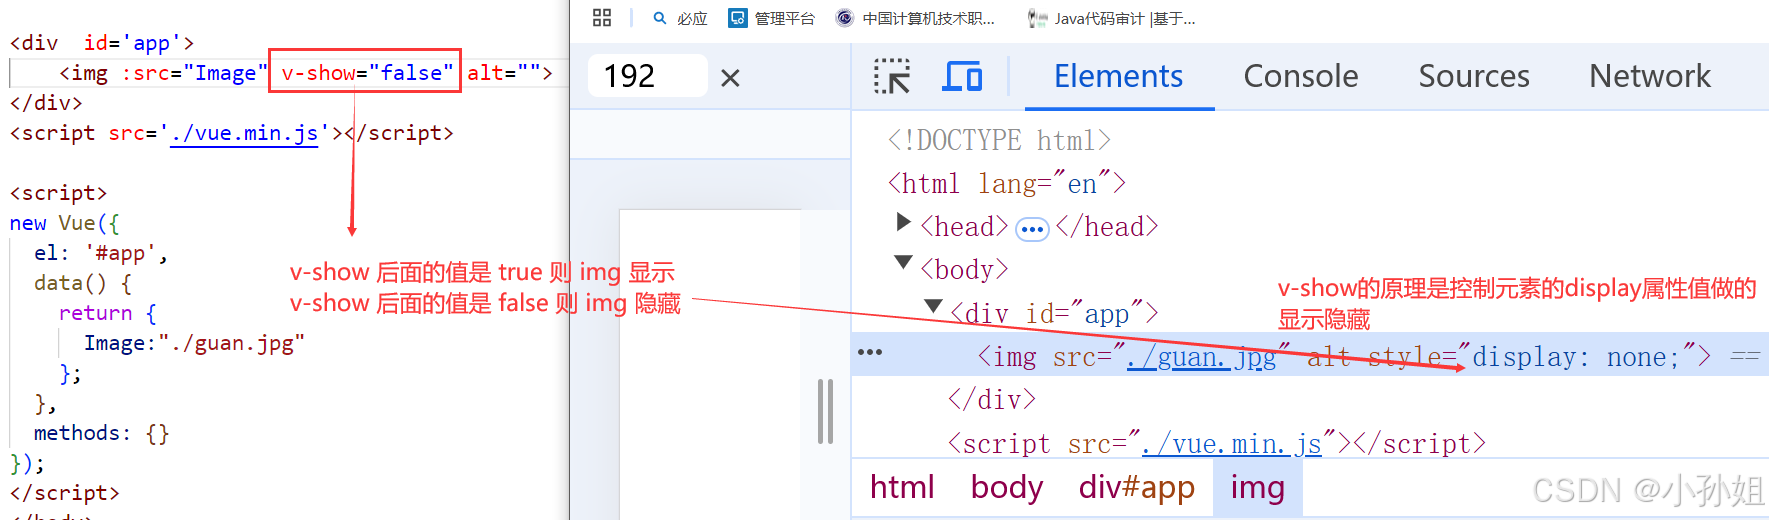Open ./vue.min.js link in code editor
This screenshot has height=520, width=1769.
point(244,133)
